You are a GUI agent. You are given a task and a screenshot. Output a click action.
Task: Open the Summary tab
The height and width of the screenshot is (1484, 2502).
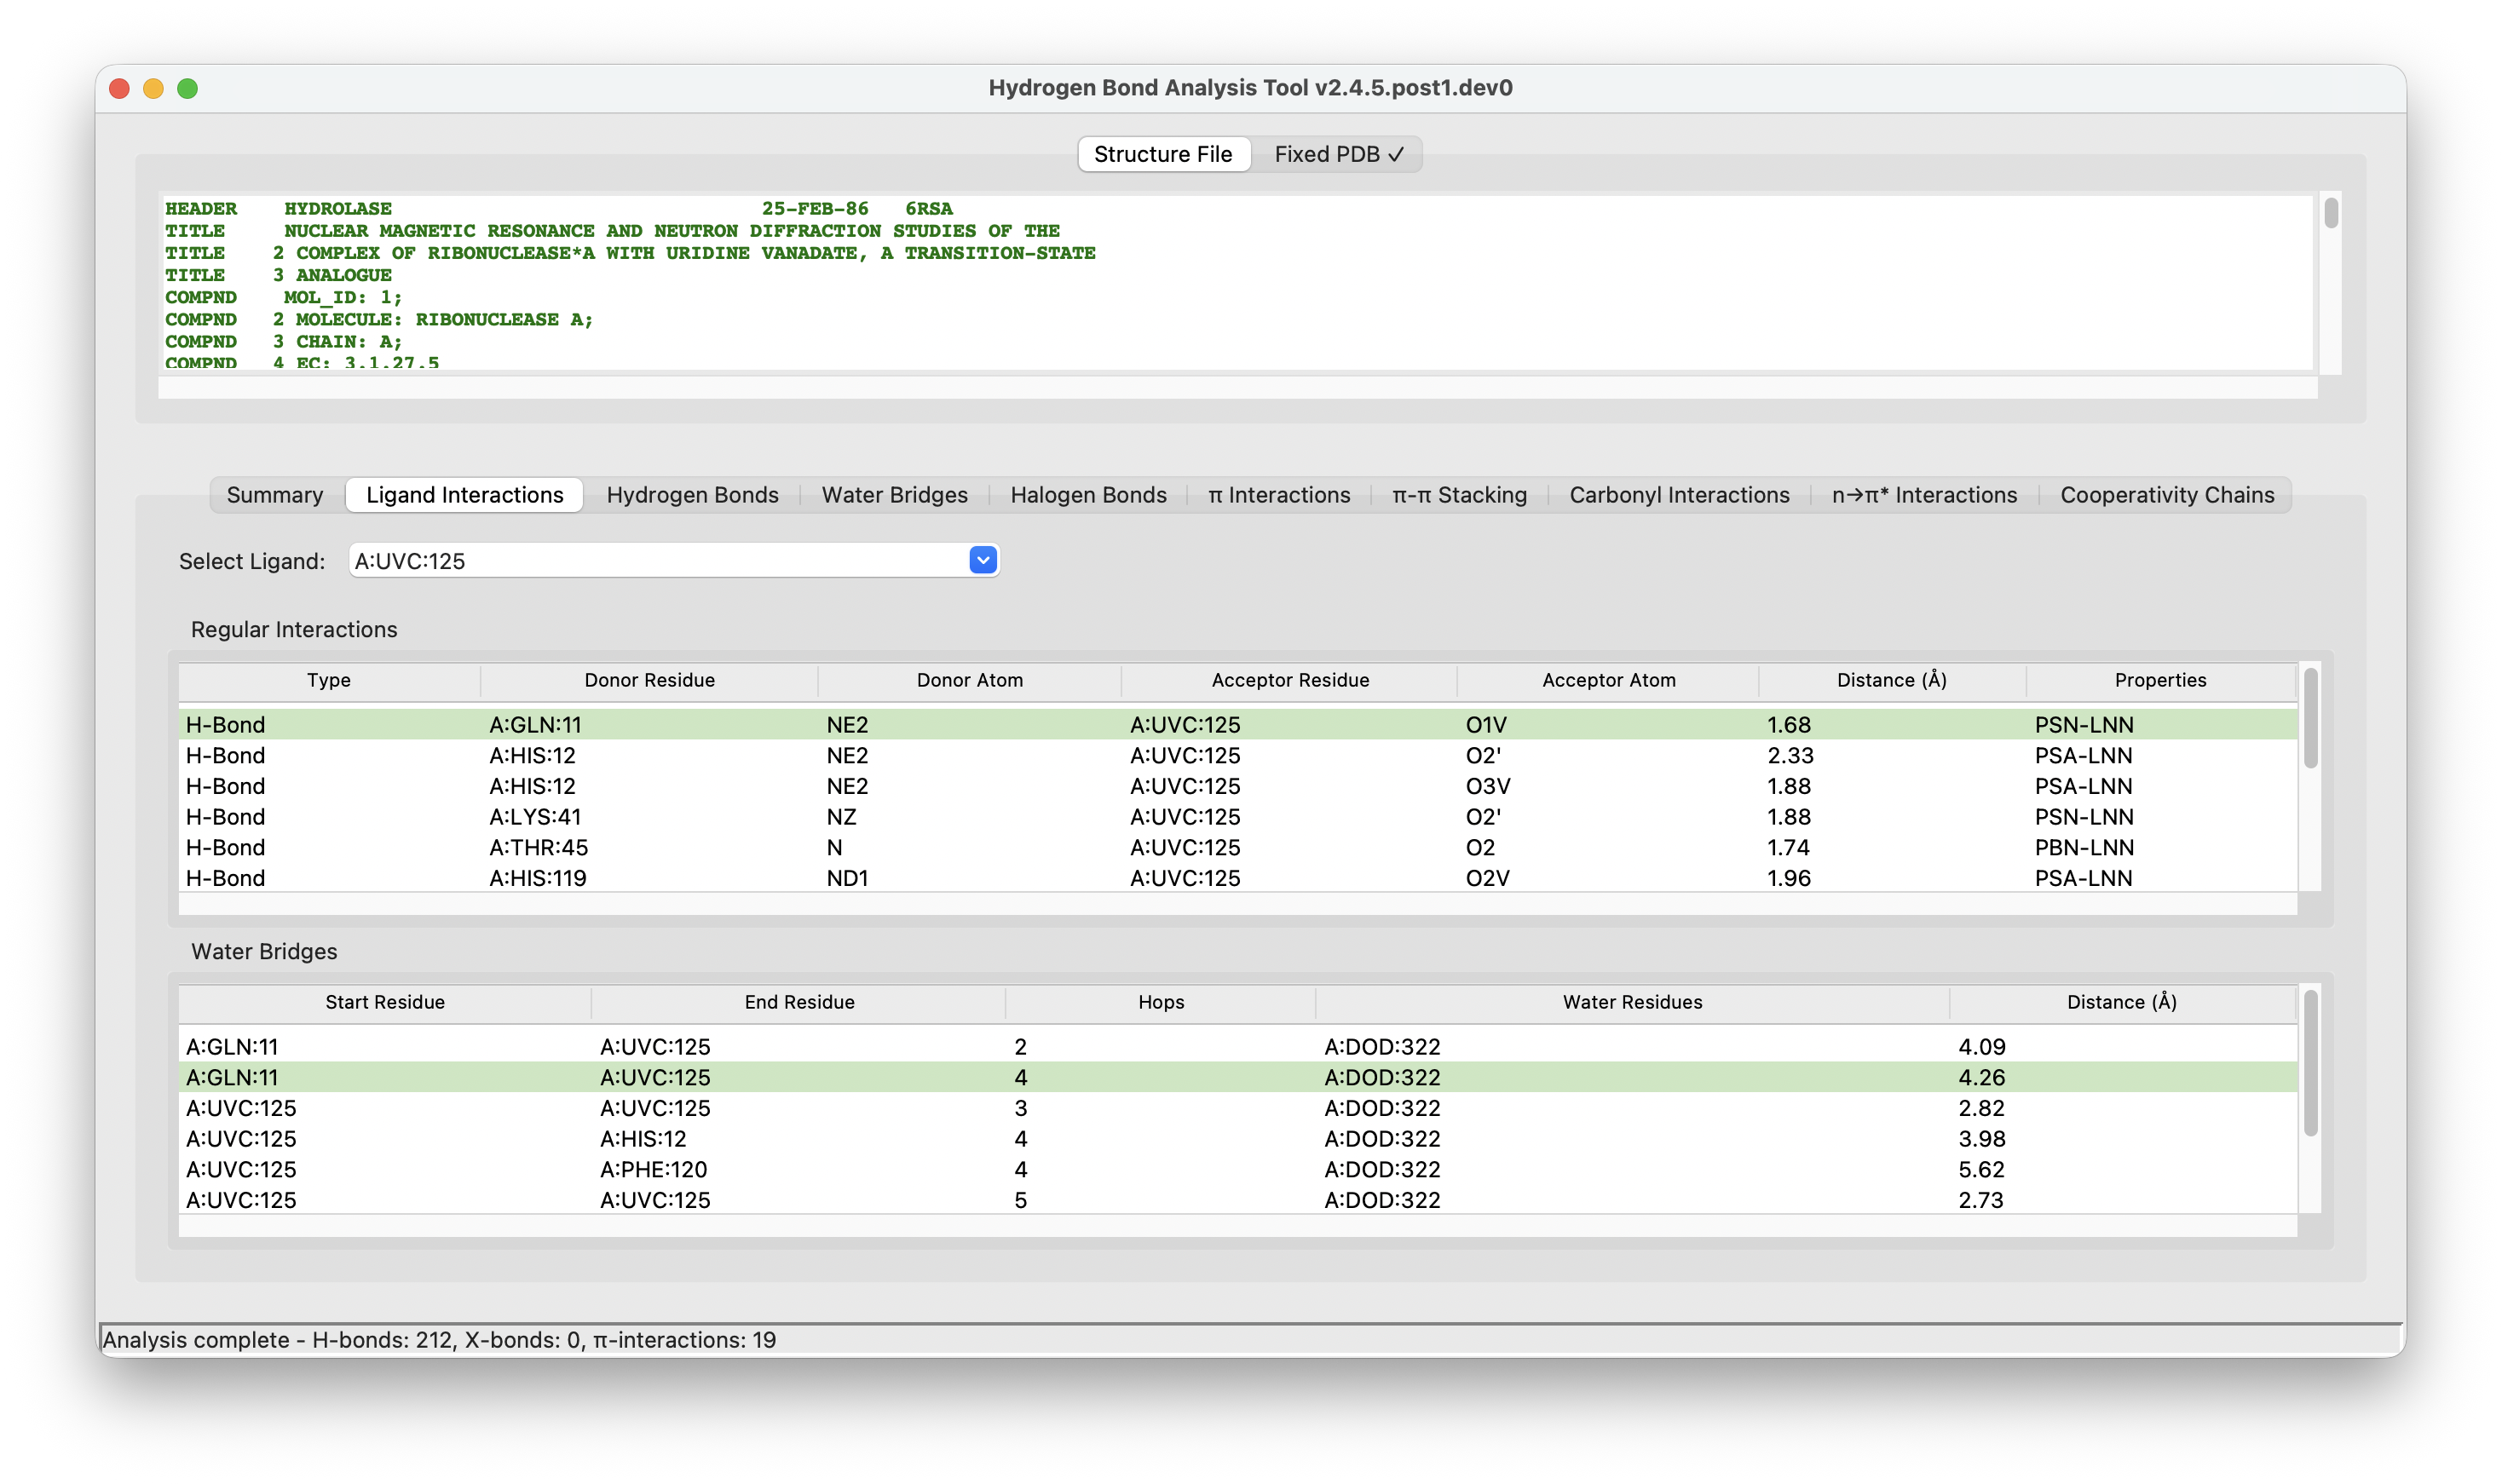click(x=275, y=495)
